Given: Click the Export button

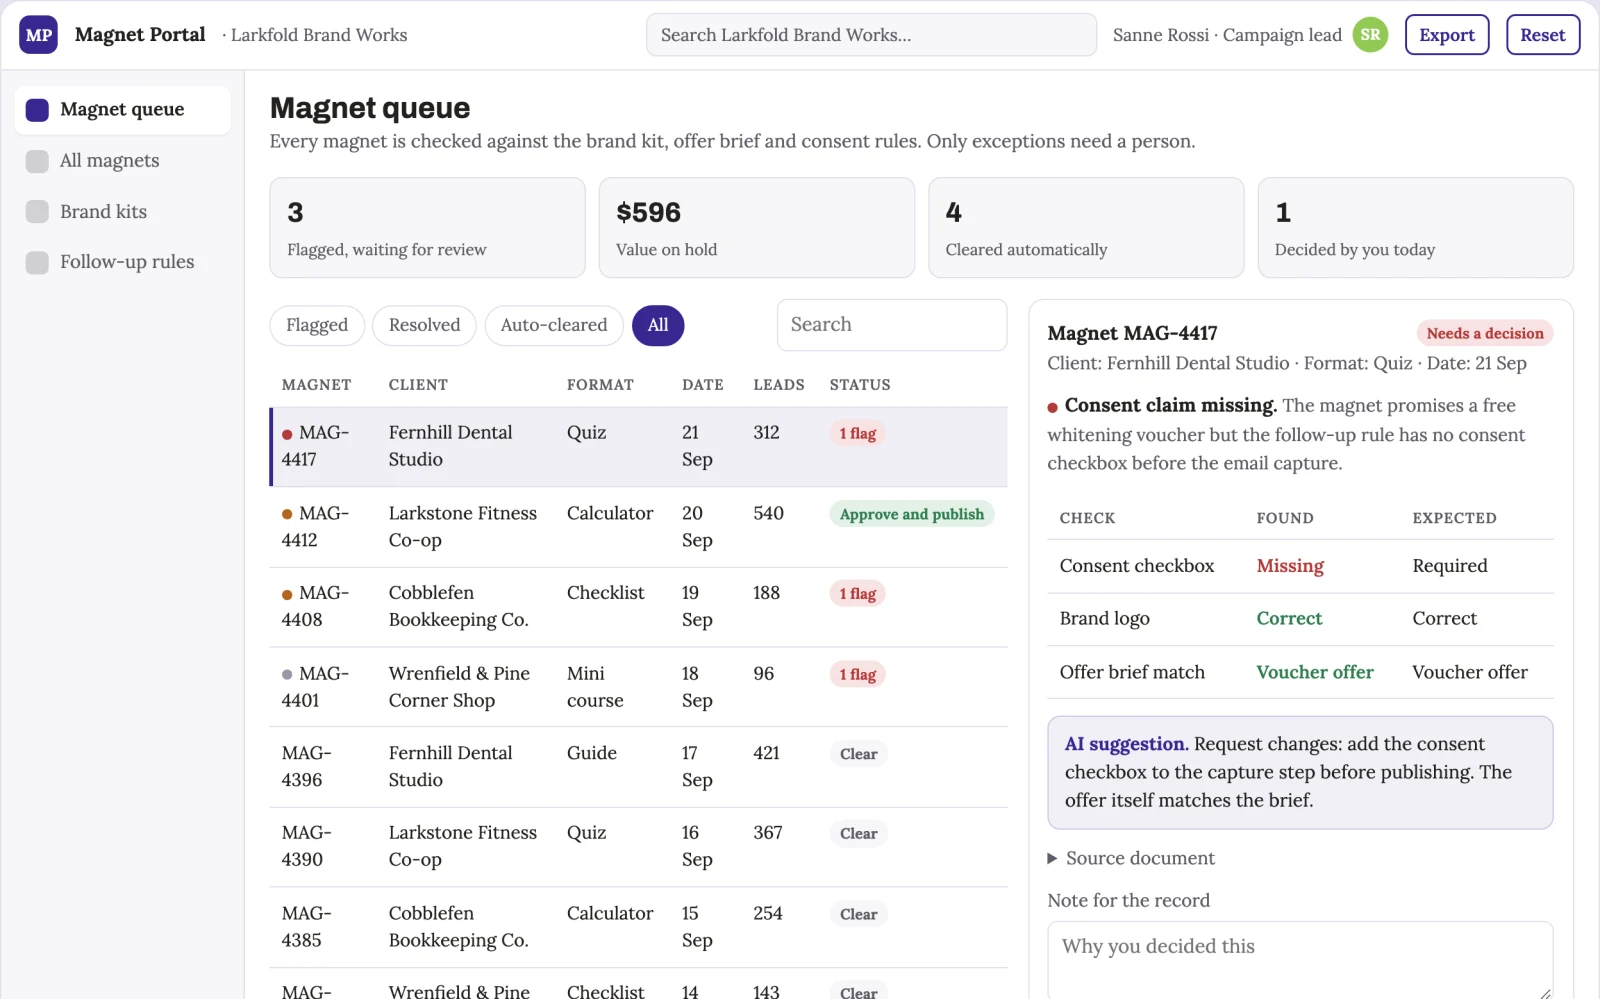Looking at the screenshot, I should [x=1447, y=35].
